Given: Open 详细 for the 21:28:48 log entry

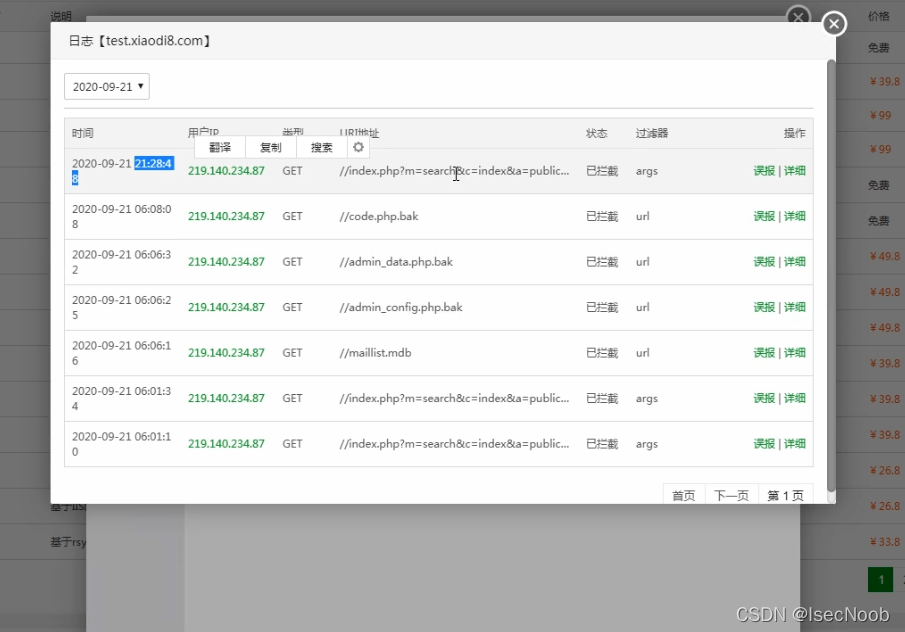Looking at the screenshot, I should pos(795,171).
